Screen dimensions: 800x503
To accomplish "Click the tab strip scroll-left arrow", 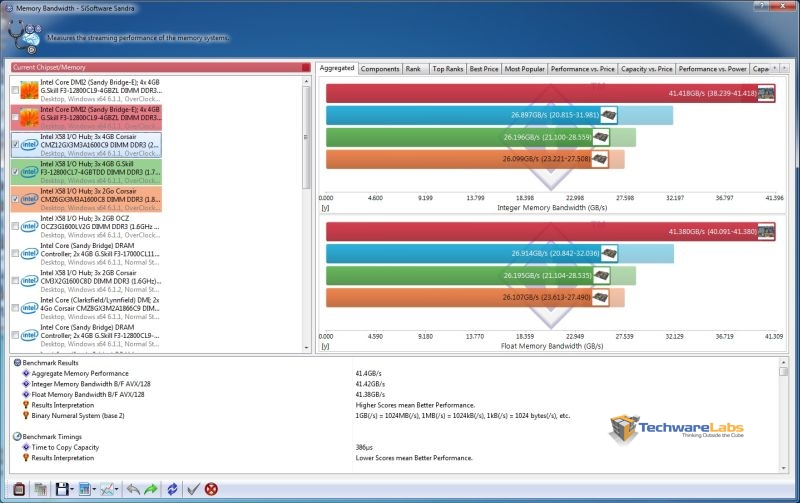I will point(775,68).
